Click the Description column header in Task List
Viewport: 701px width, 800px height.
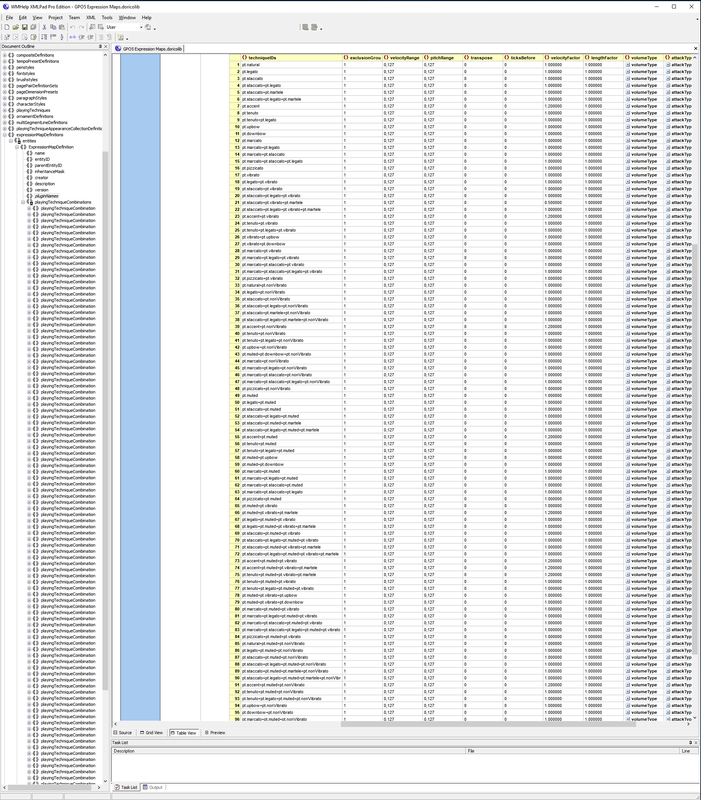pyautogui.click(x=288, y=751)
